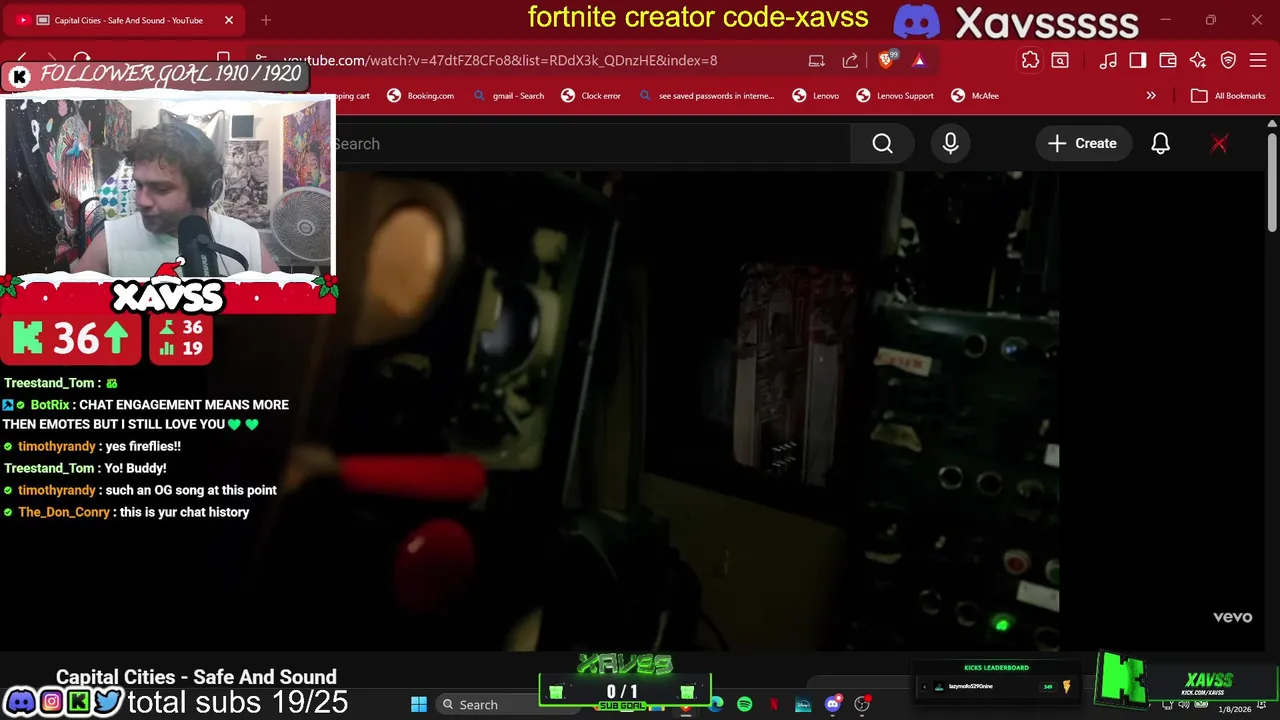The image size is (1280, 720).
Task: Open the Lenovo bookmark
Action: [x=816, y=96]
